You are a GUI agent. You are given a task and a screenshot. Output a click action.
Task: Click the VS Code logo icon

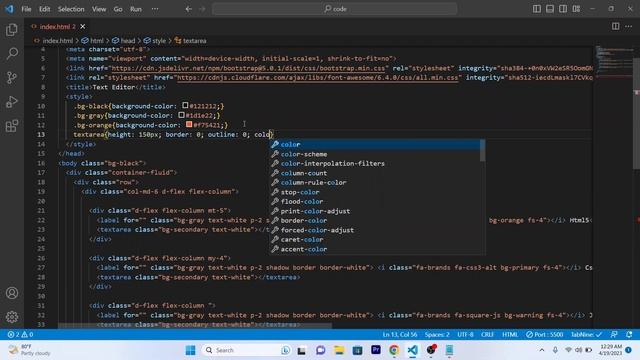point(9,9)
